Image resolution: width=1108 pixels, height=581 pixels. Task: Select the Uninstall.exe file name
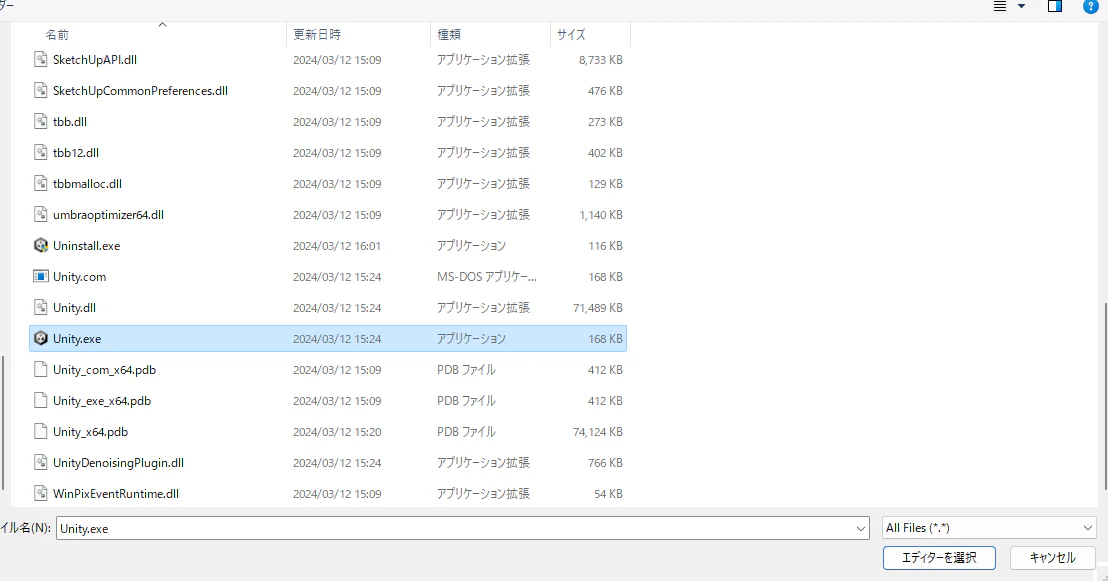coord(86,246)
